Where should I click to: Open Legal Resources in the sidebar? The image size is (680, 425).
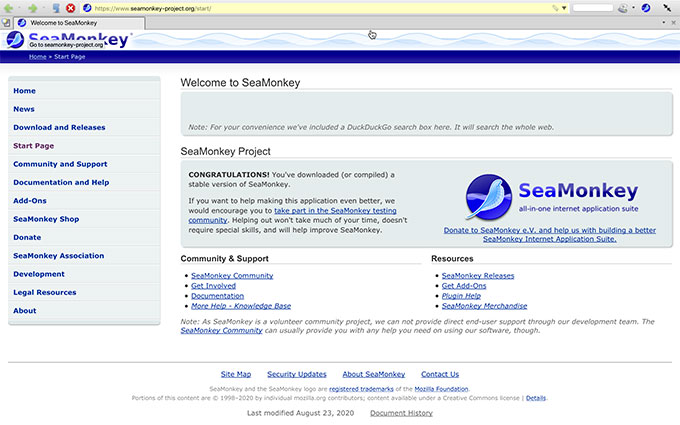45,292
